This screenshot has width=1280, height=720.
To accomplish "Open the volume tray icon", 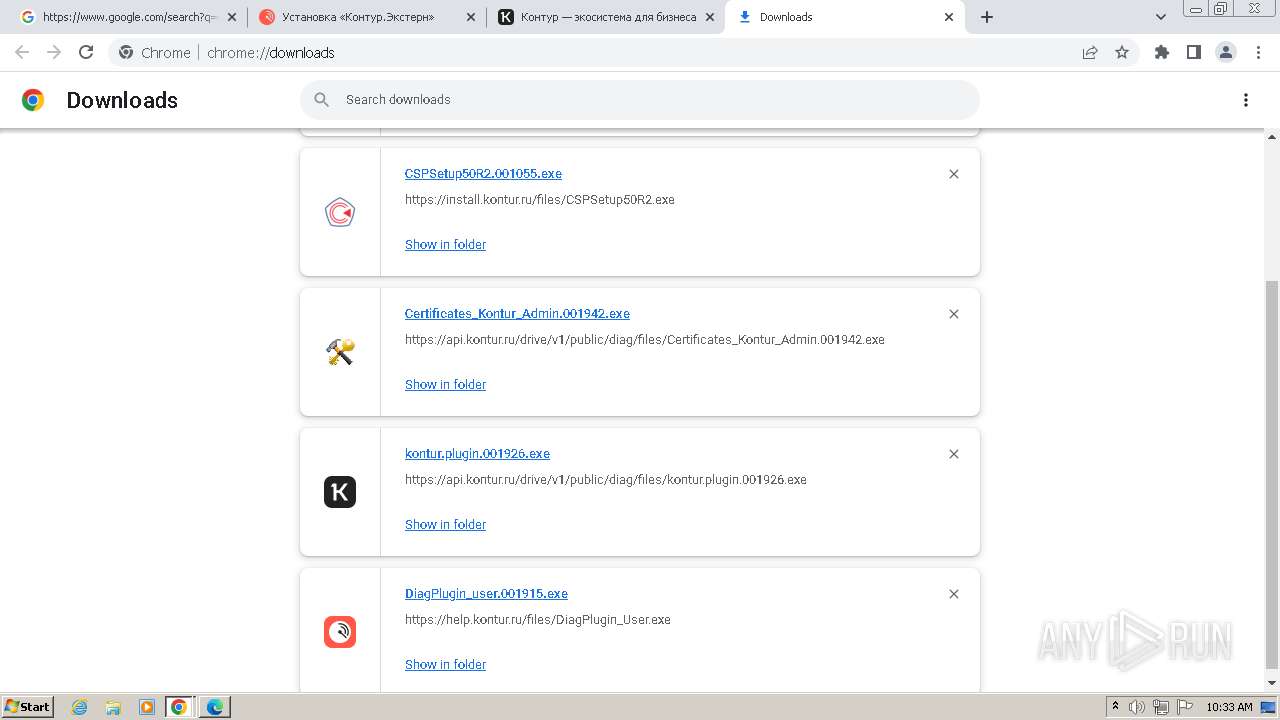I will point(1137,707).
